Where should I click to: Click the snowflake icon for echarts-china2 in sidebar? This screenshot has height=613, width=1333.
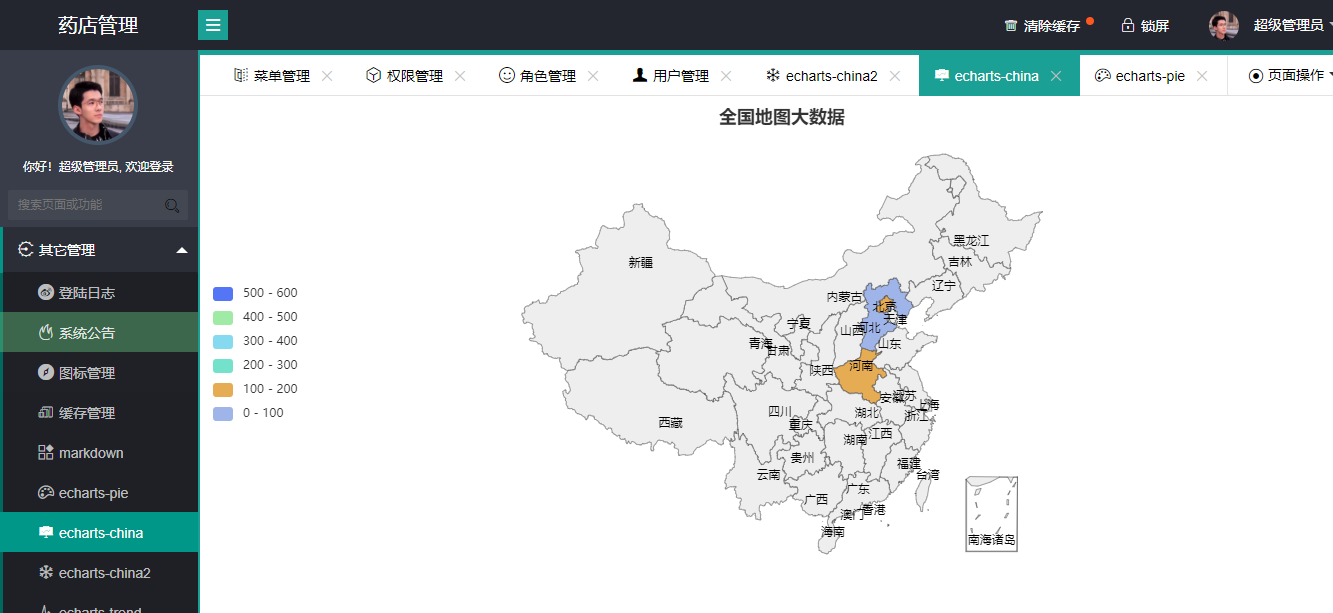point(46,573)
